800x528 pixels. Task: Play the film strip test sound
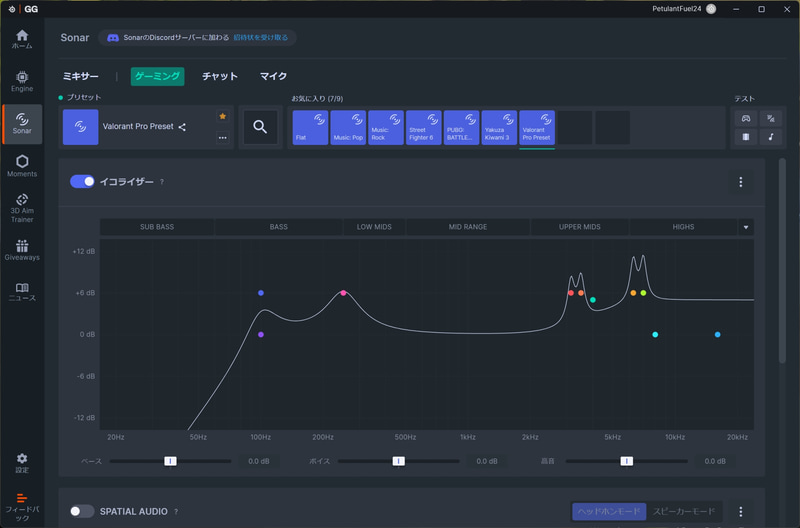click(x=746, y=137)
